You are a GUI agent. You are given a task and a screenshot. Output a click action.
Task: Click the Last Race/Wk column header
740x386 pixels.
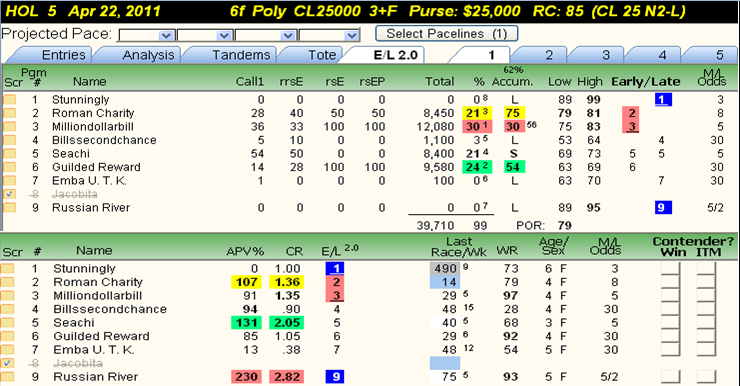pos(459,247)
